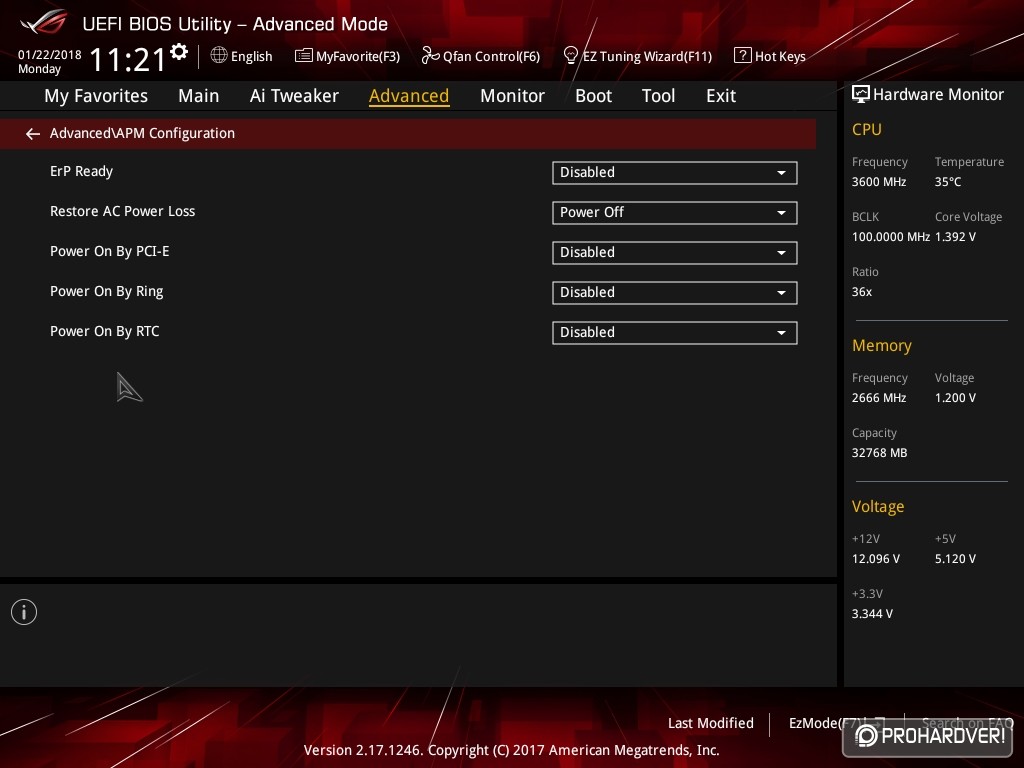Click the Last Modified button
This screenshot has height=768, width=1024.
click(711, 723)
